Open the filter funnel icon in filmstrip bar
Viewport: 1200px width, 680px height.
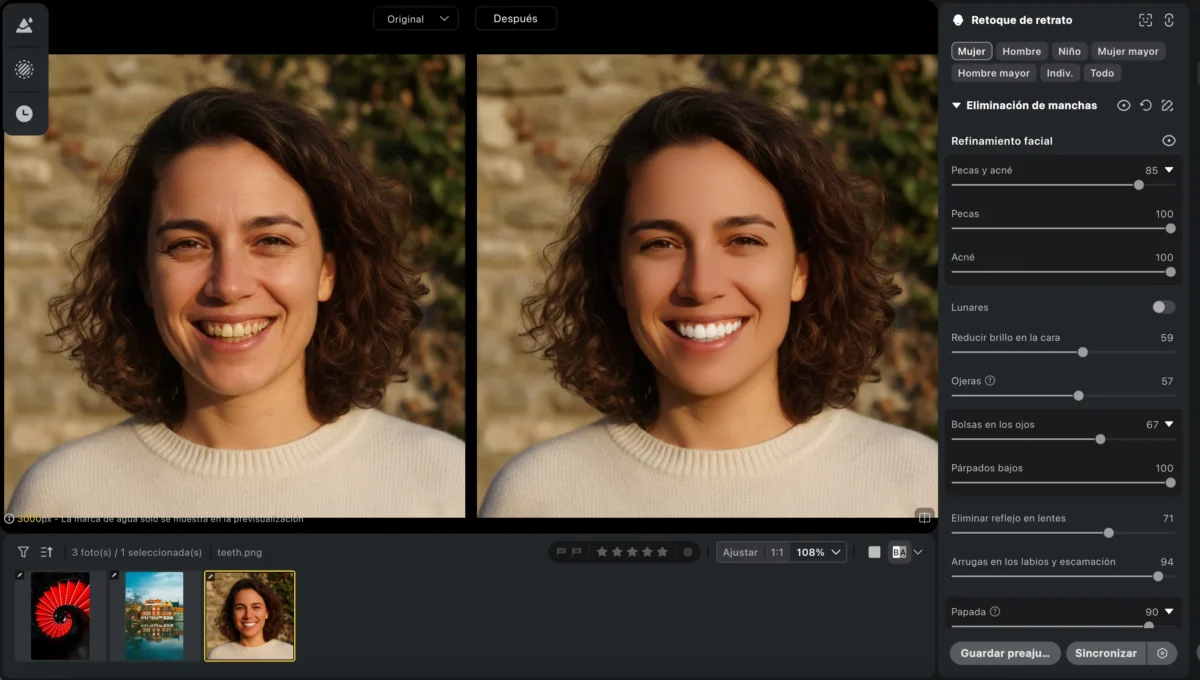pos(23,552)
